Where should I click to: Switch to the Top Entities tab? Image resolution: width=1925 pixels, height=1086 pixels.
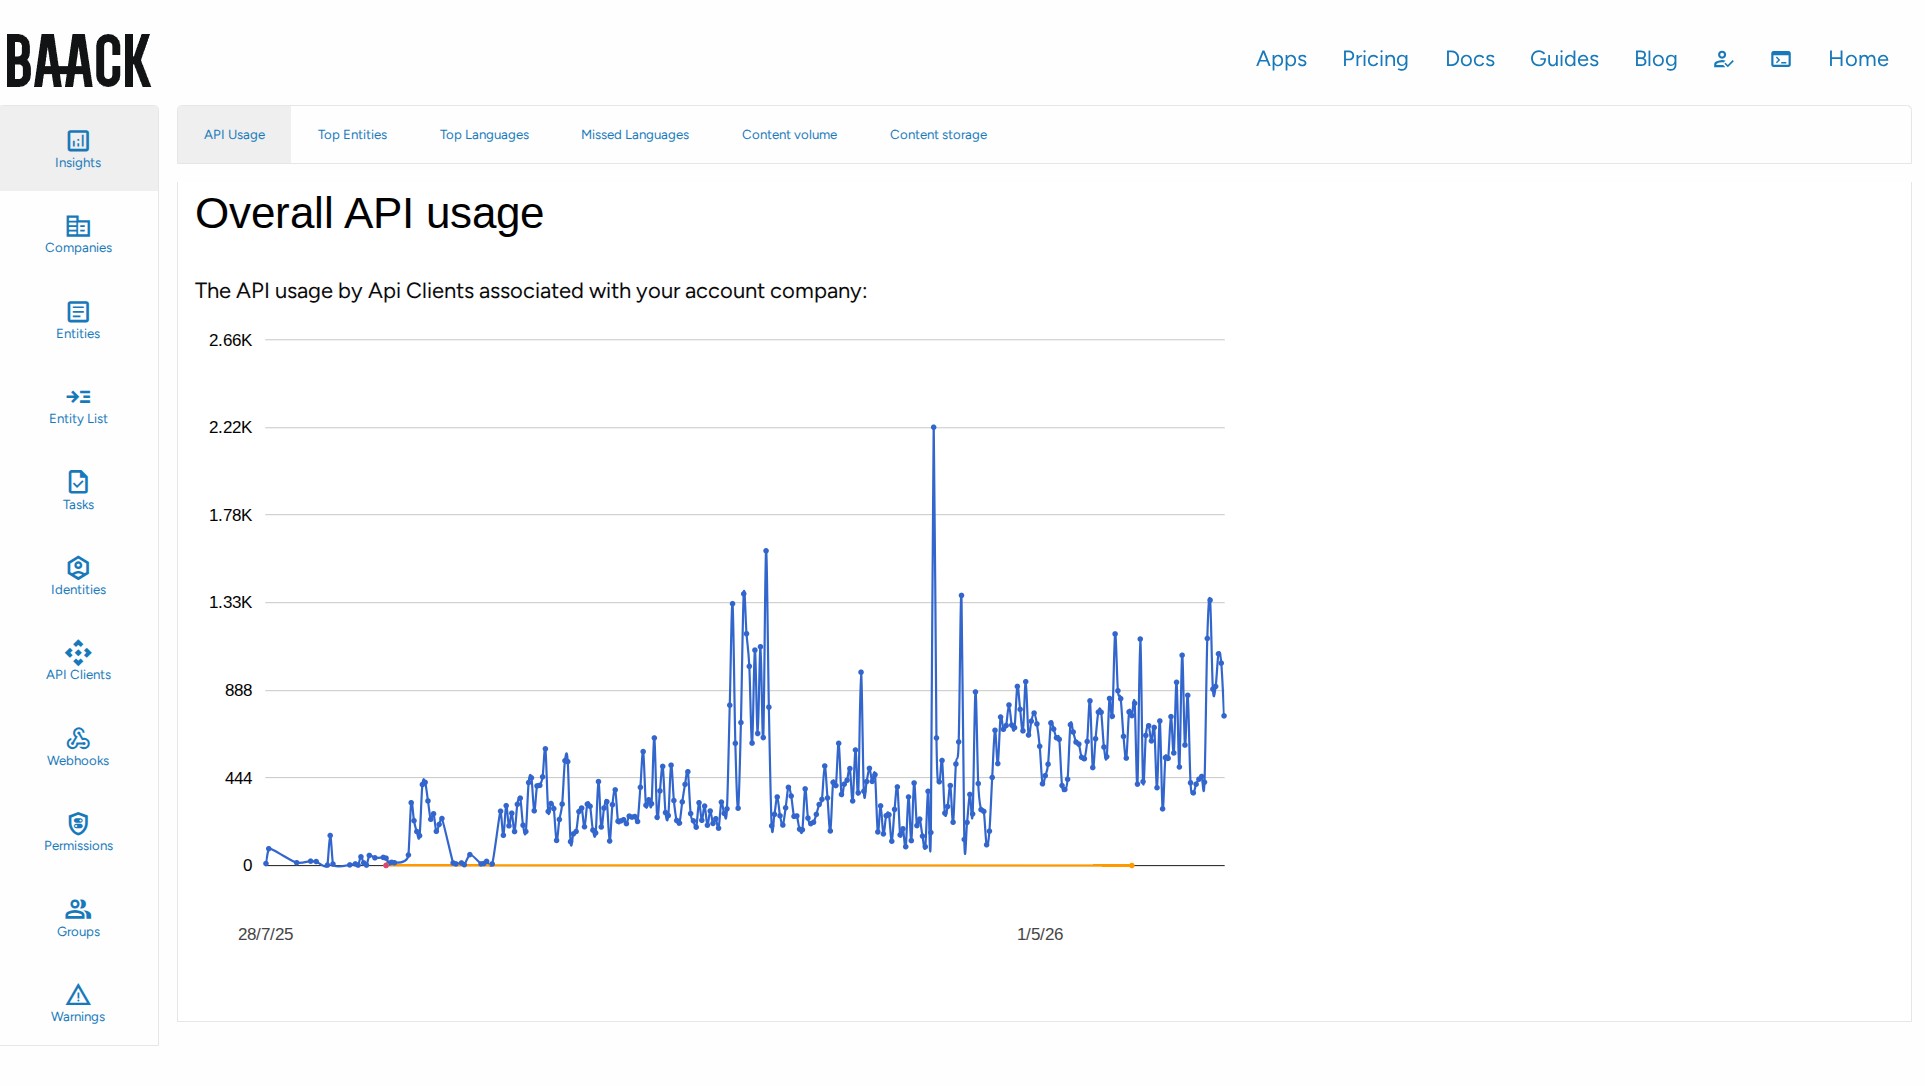[352, 135]
